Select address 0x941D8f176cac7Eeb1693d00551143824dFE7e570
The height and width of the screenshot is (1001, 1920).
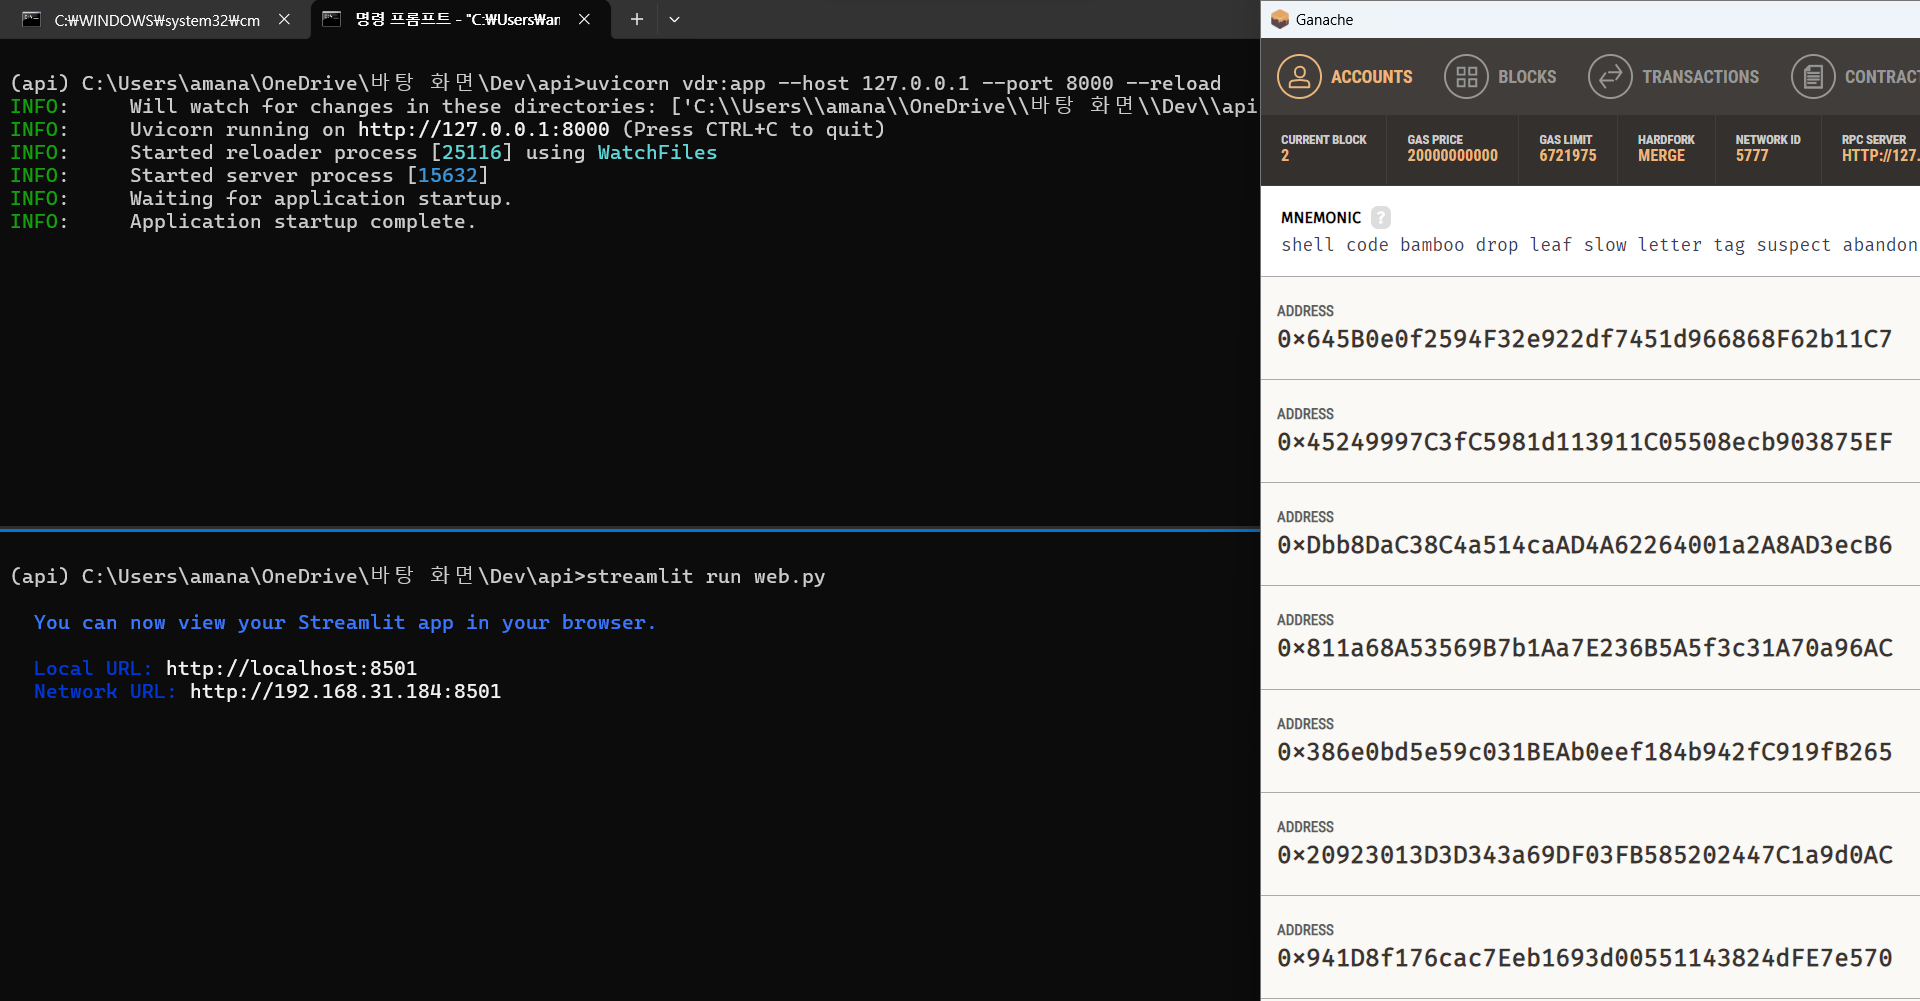1584,958
